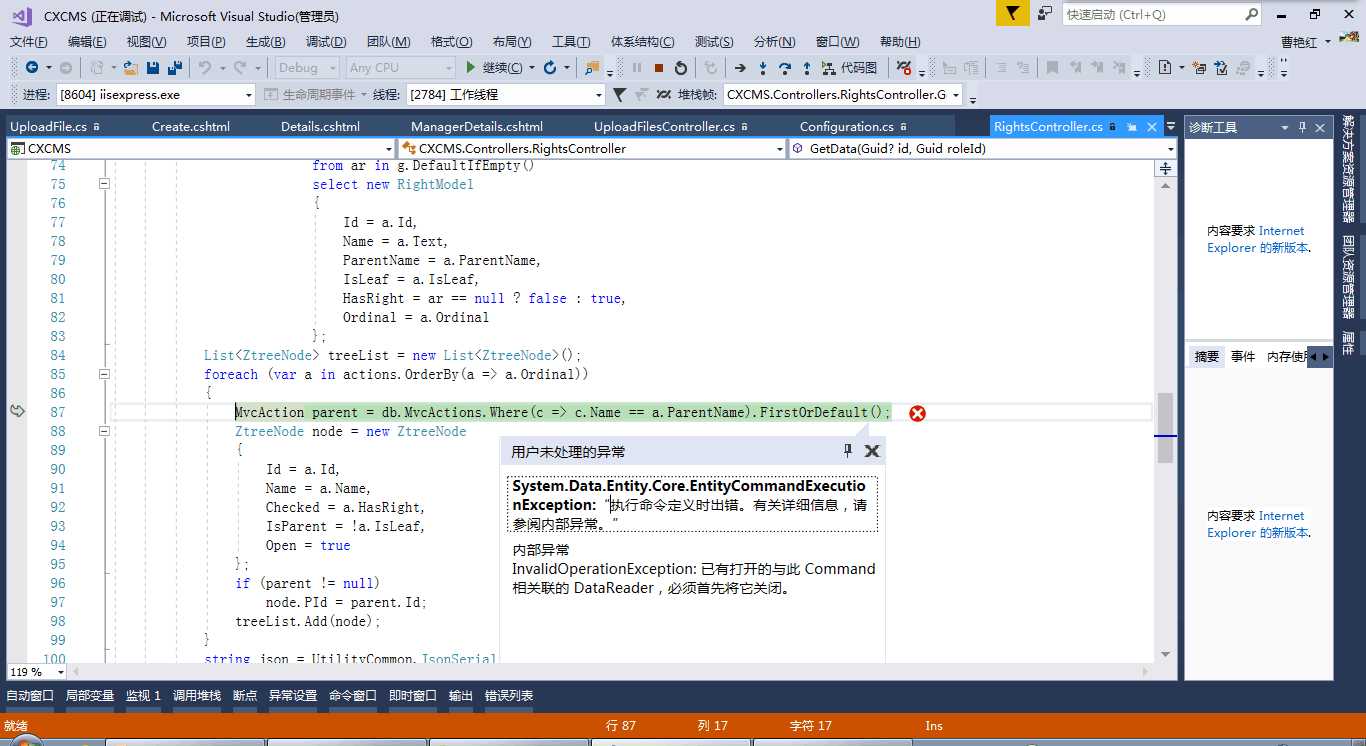Close the 诊断工具 panel
1366x746 pixels.
(x=1321, y=128)
